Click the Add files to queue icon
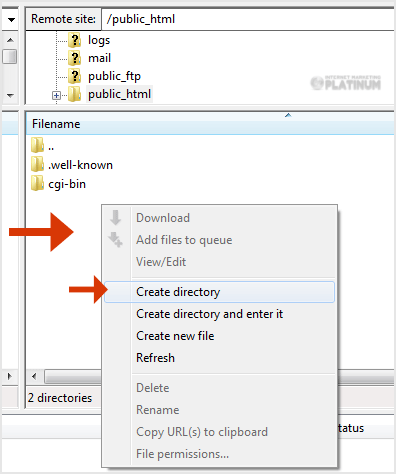The image size is (396, 474). click(115, 240)
